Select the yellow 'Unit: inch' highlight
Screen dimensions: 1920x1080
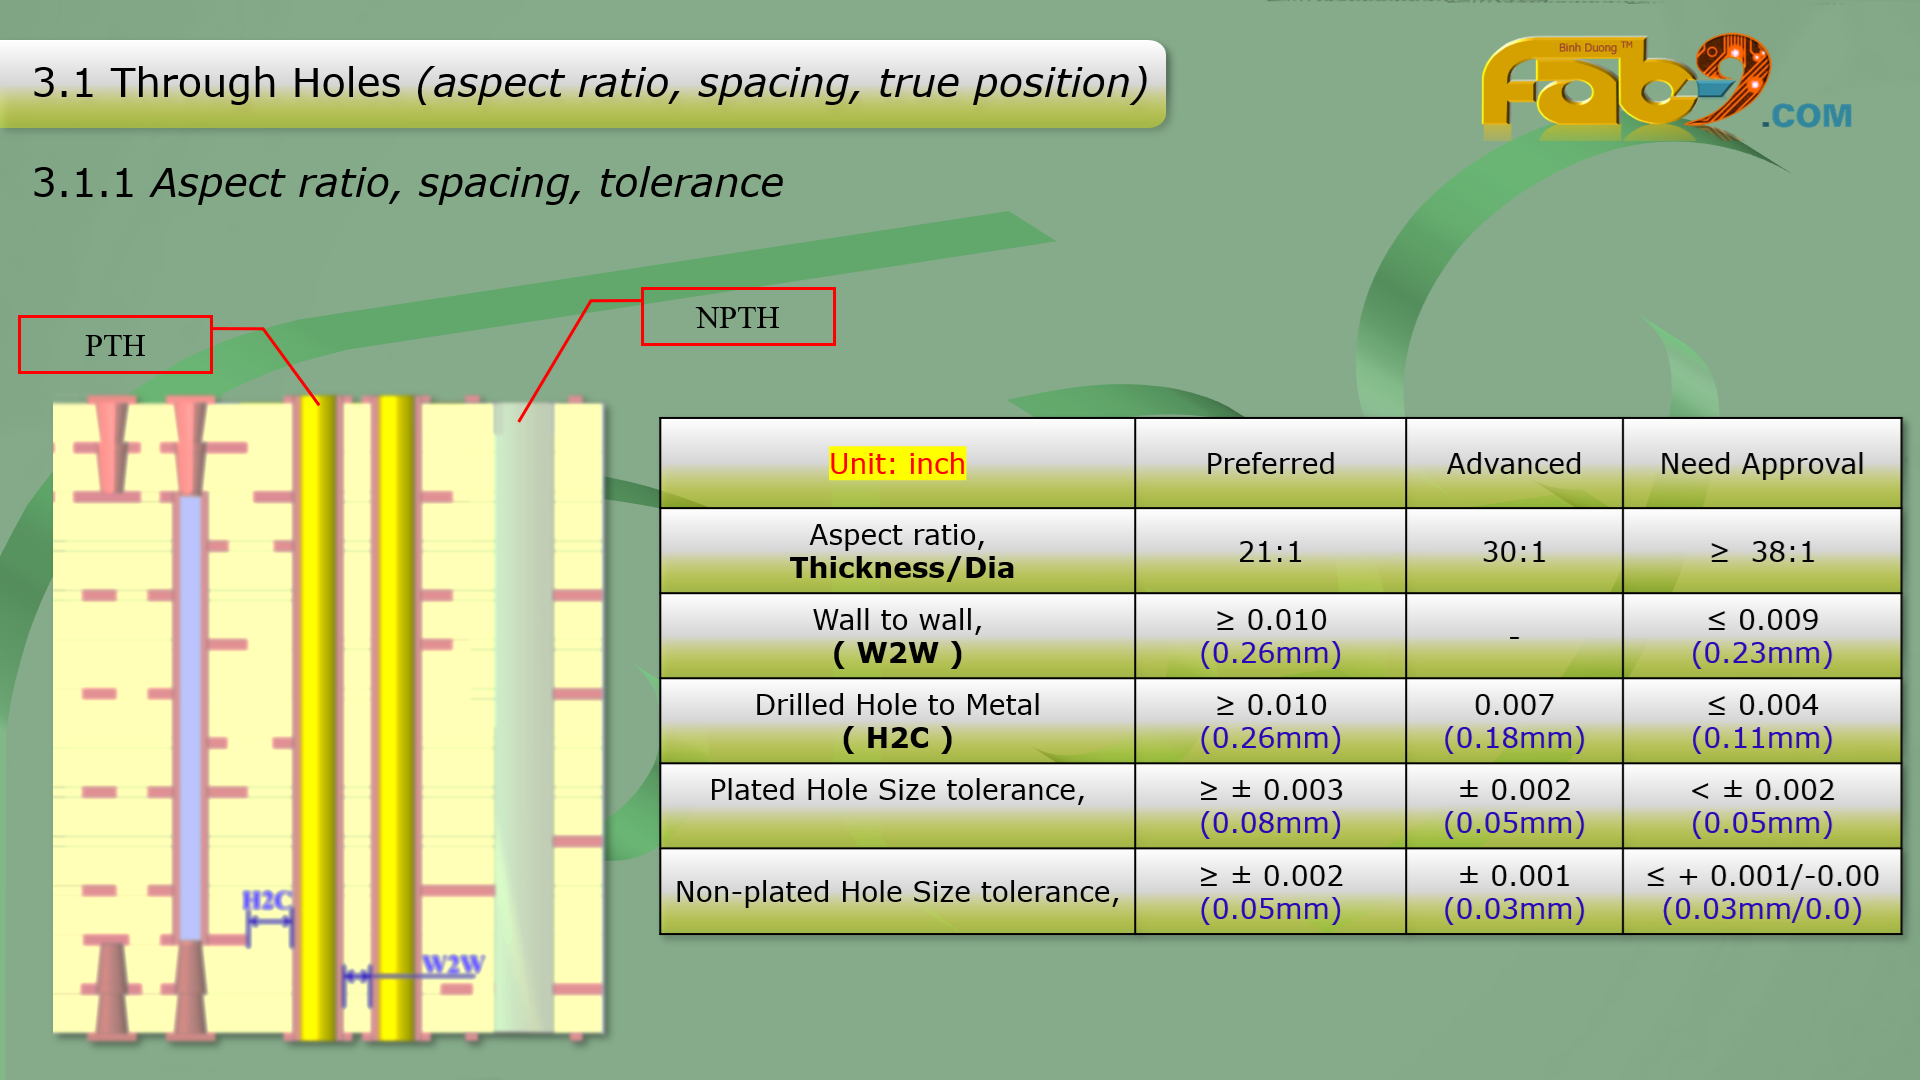click(897, 464)
